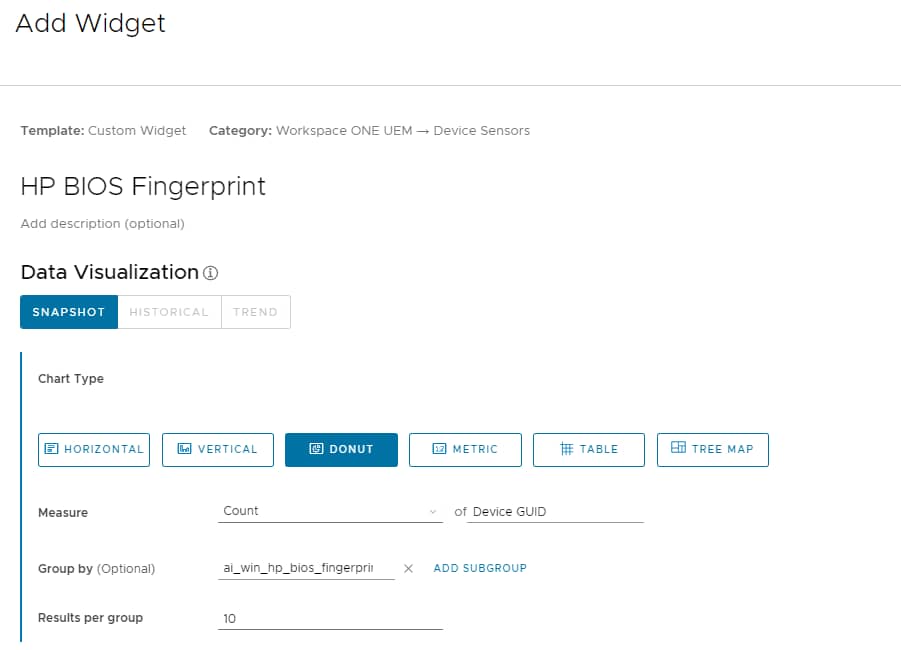
Task: Edit the HP BIOS Fingerprint title
Action: click(143, 186)
